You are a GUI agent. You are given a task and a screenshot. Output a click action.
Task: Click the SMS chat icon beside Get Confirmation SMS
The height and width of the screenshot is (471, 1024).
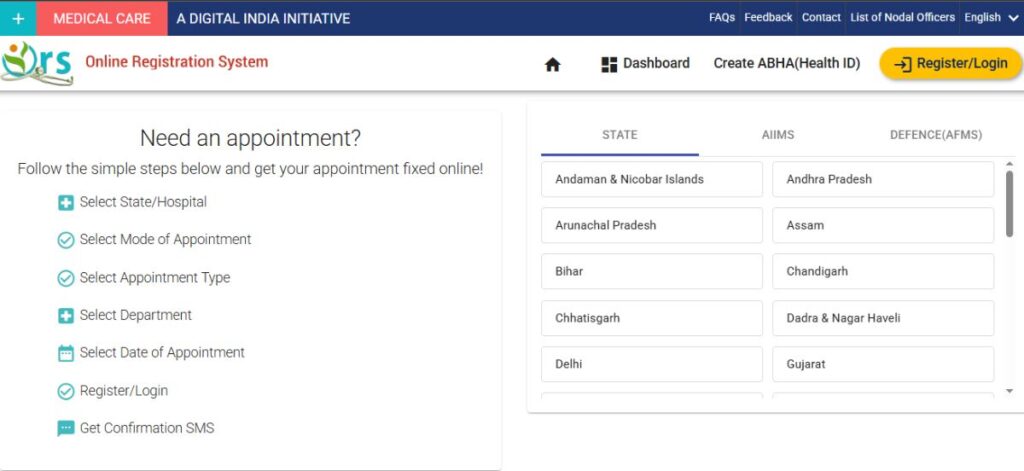[x=65, y=429]
